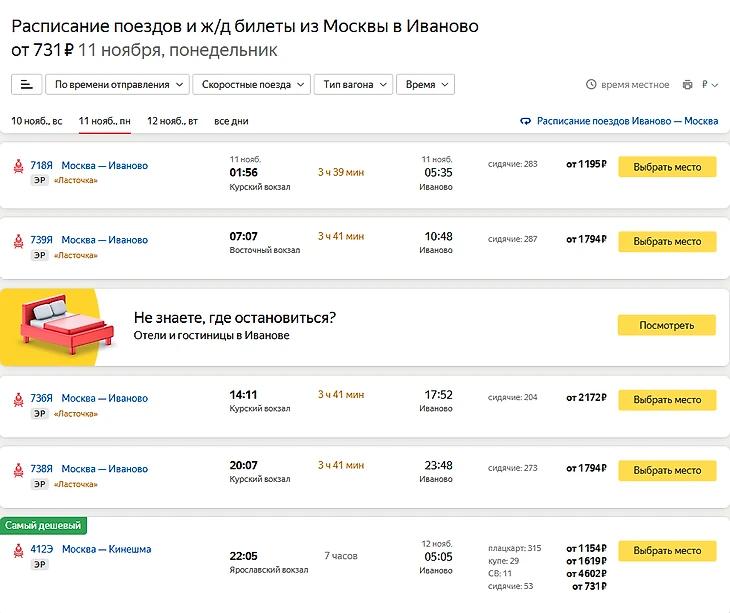The image size is (730, 613).
Task: Open the 'Скоростные поезда' filter dropdown
Action: pos(252,85)
